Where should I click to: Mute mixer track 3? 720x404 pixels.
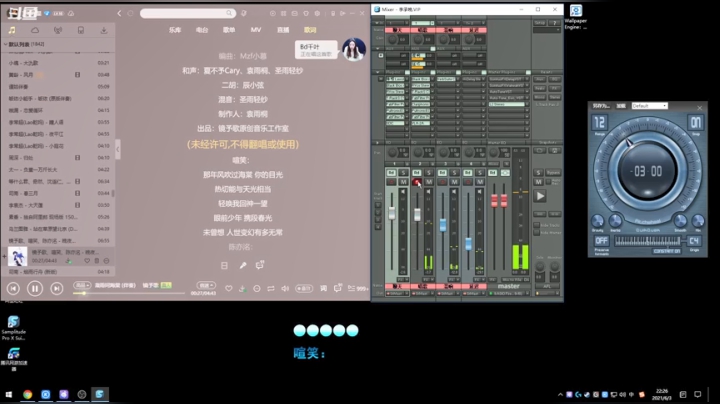(x=454, y=182)
